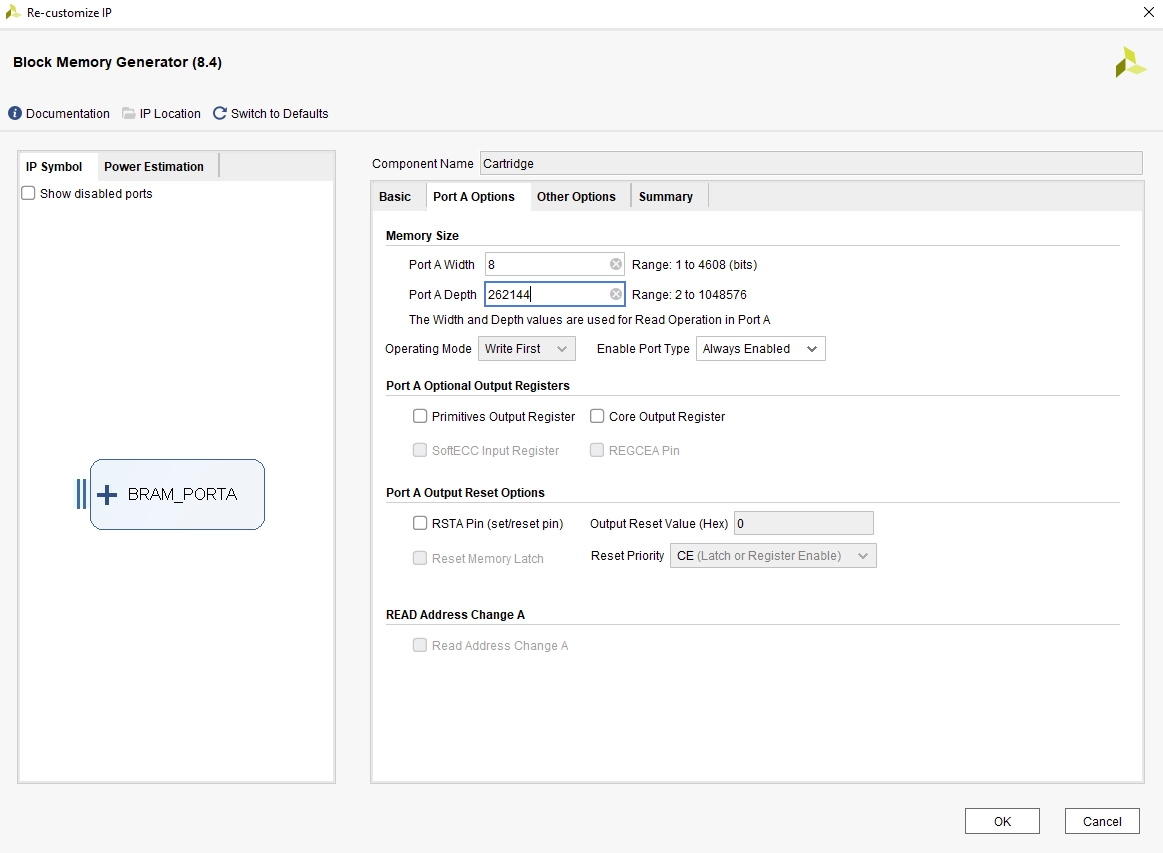Select the BRAM_PORTA interface block
The width and height of the screenshot is (1163, 853).
177,495
